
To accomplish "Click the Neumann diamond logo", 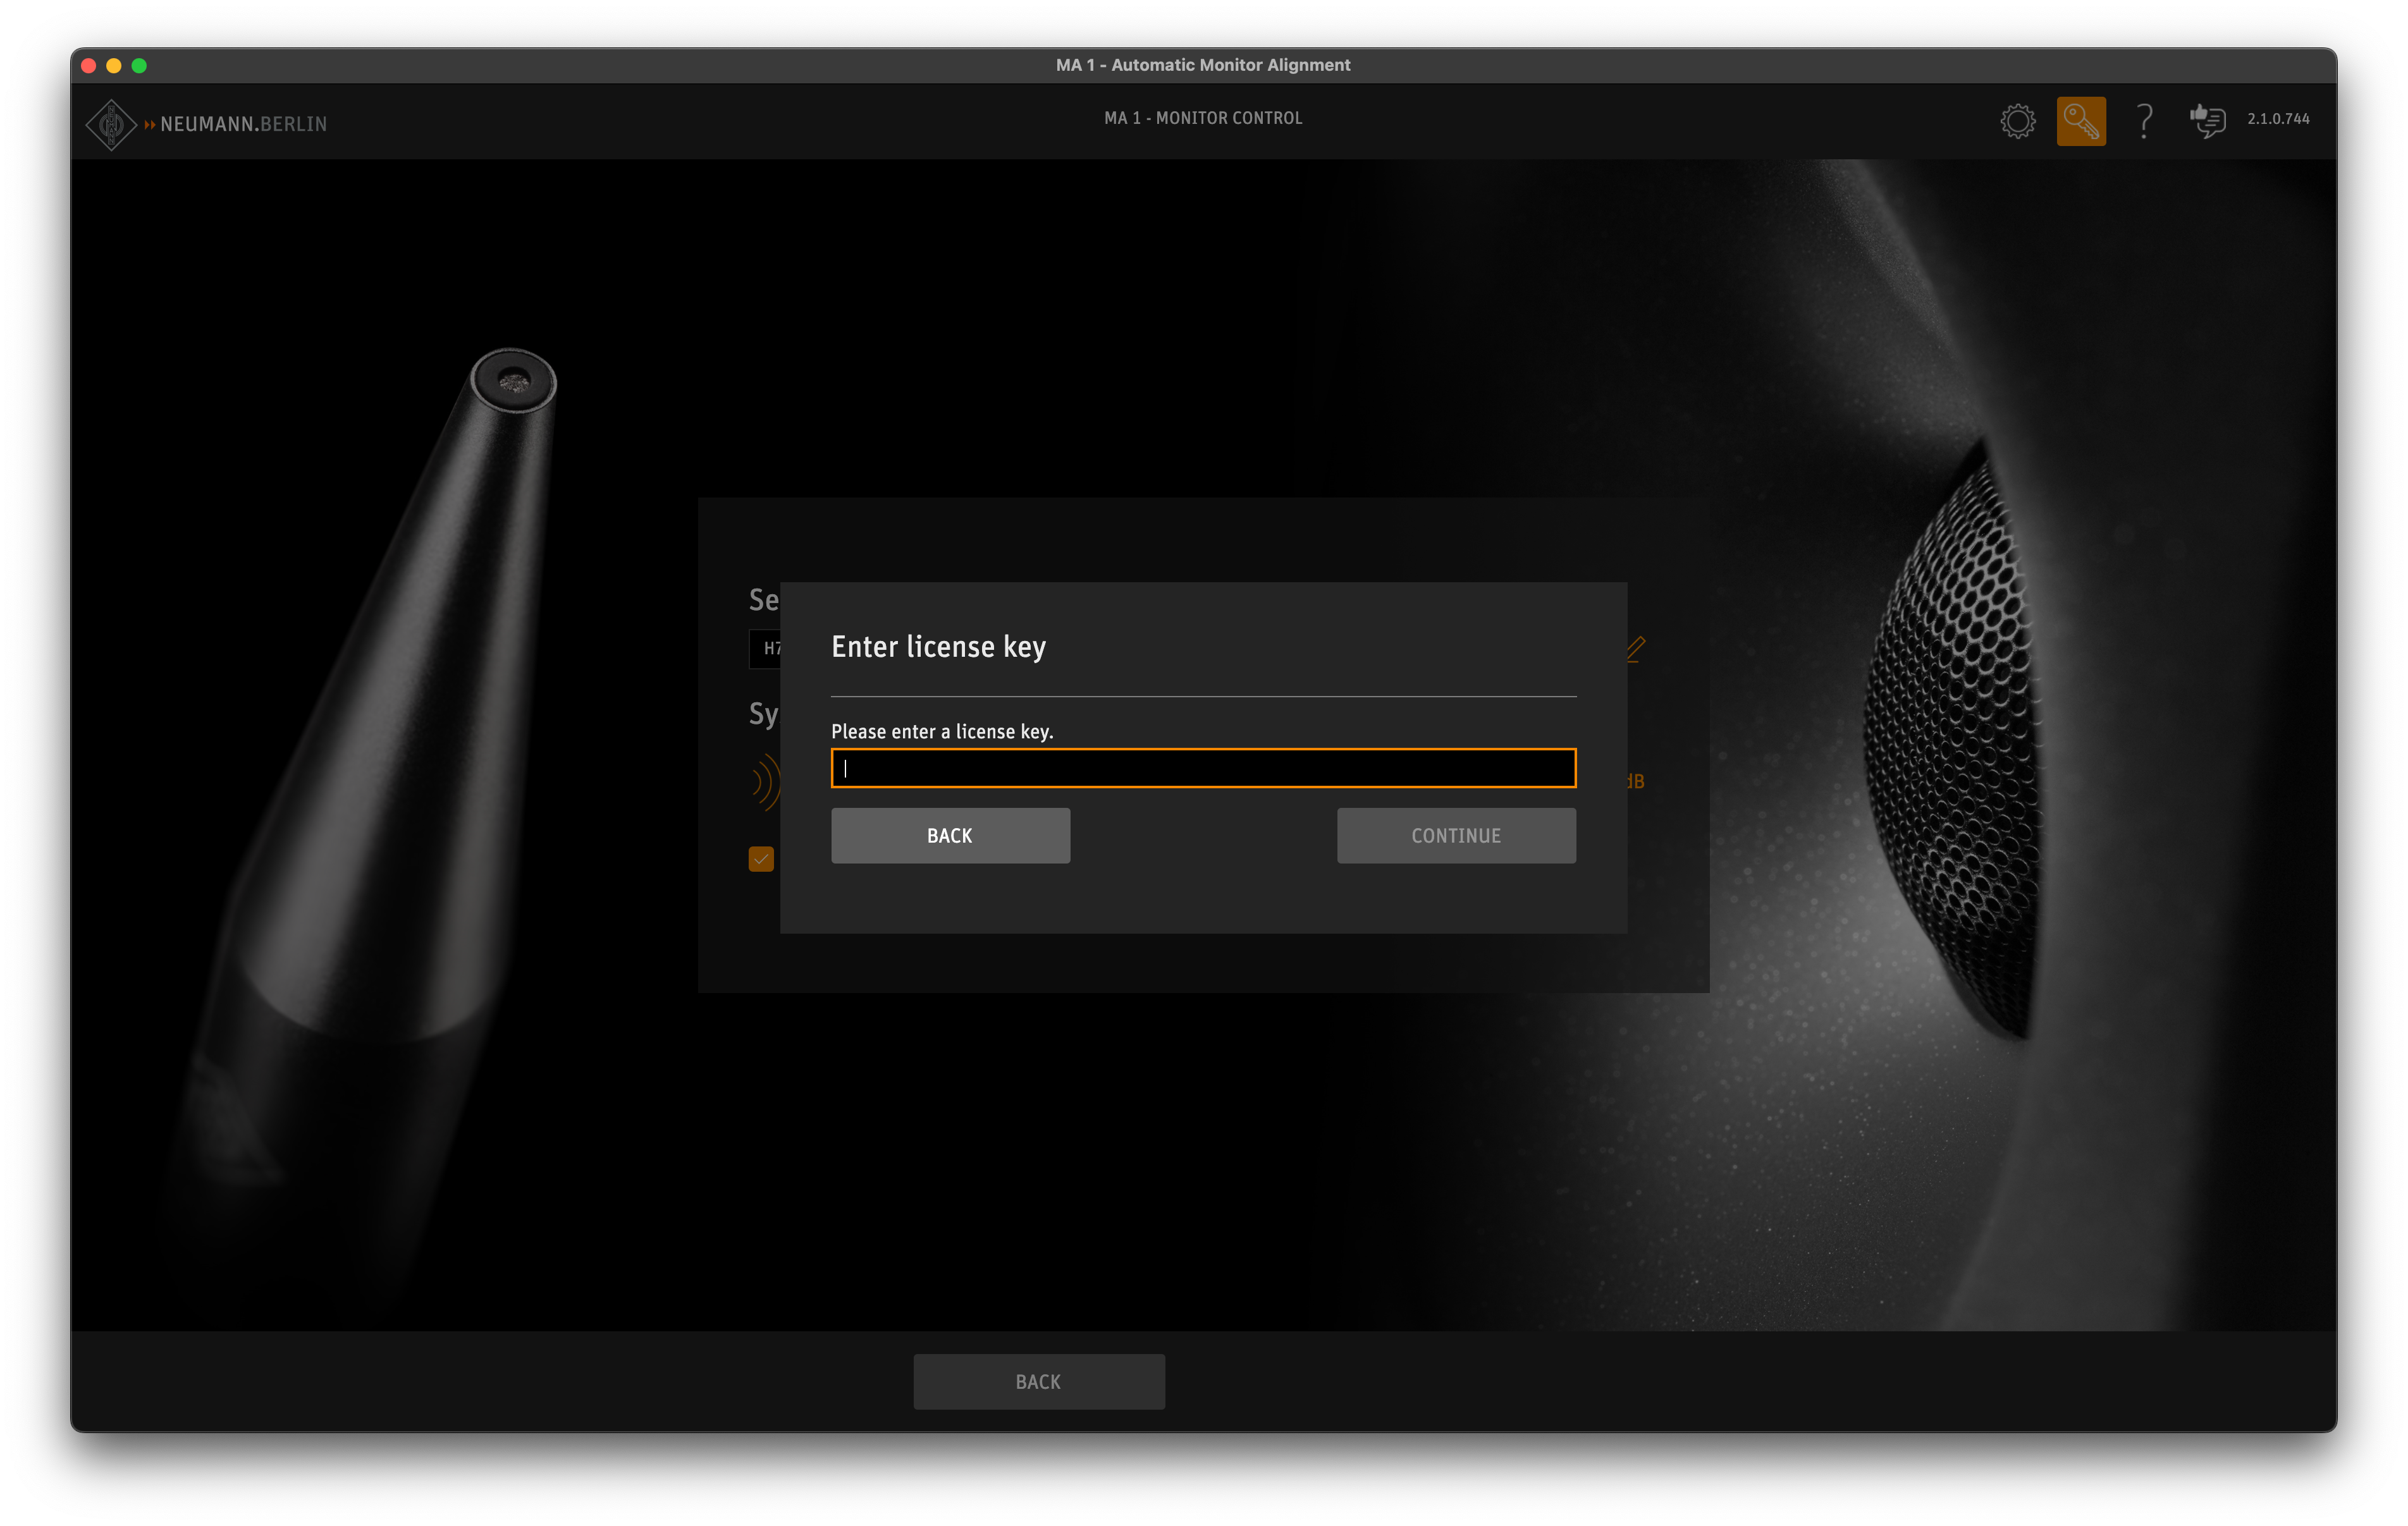I will point(111,124).
